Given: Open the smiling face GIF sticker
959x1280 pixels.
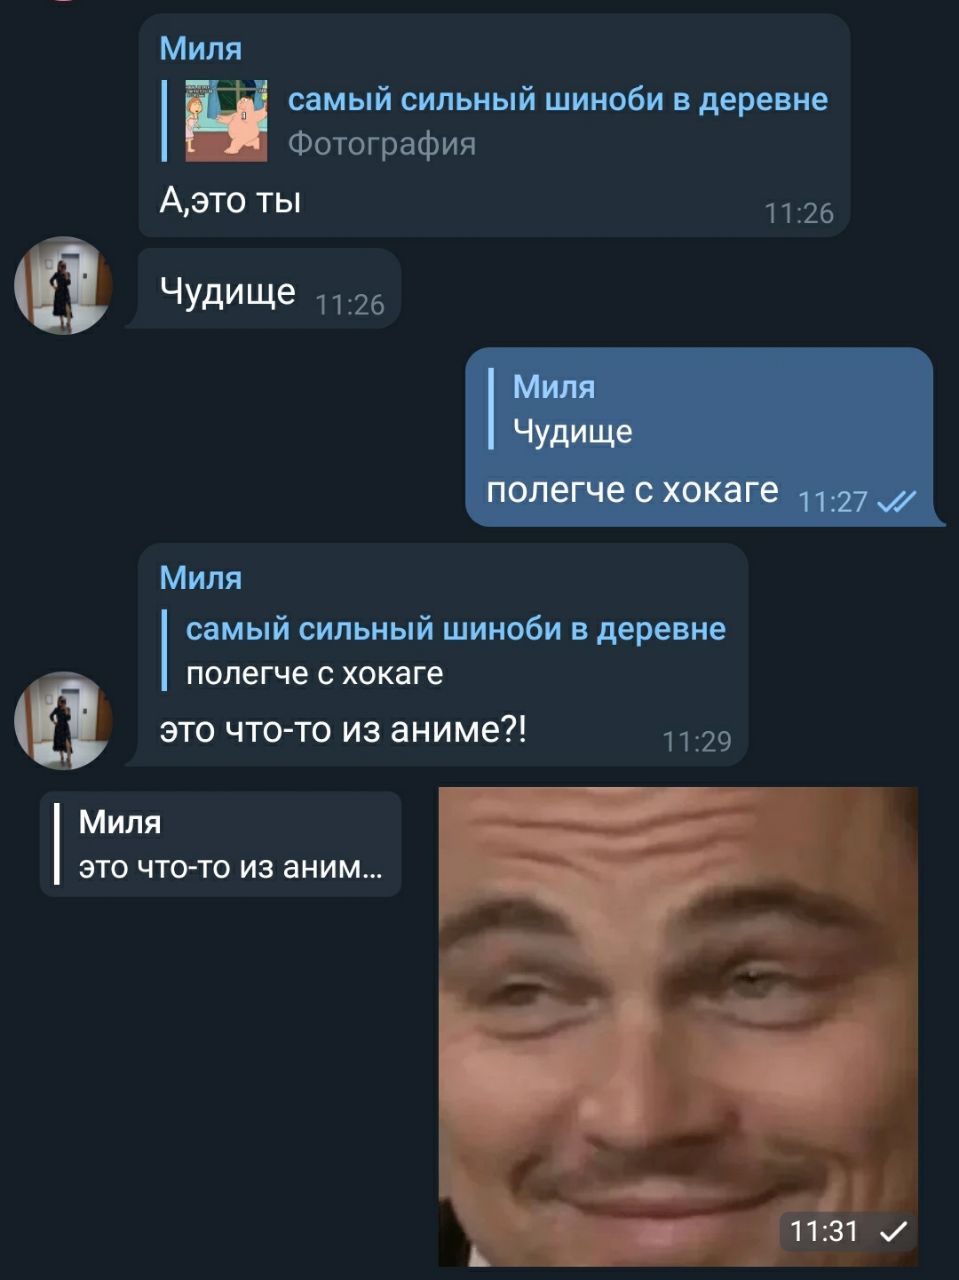Looking at the screenshot, I should pyautogui.click(x=678, y=1027).
